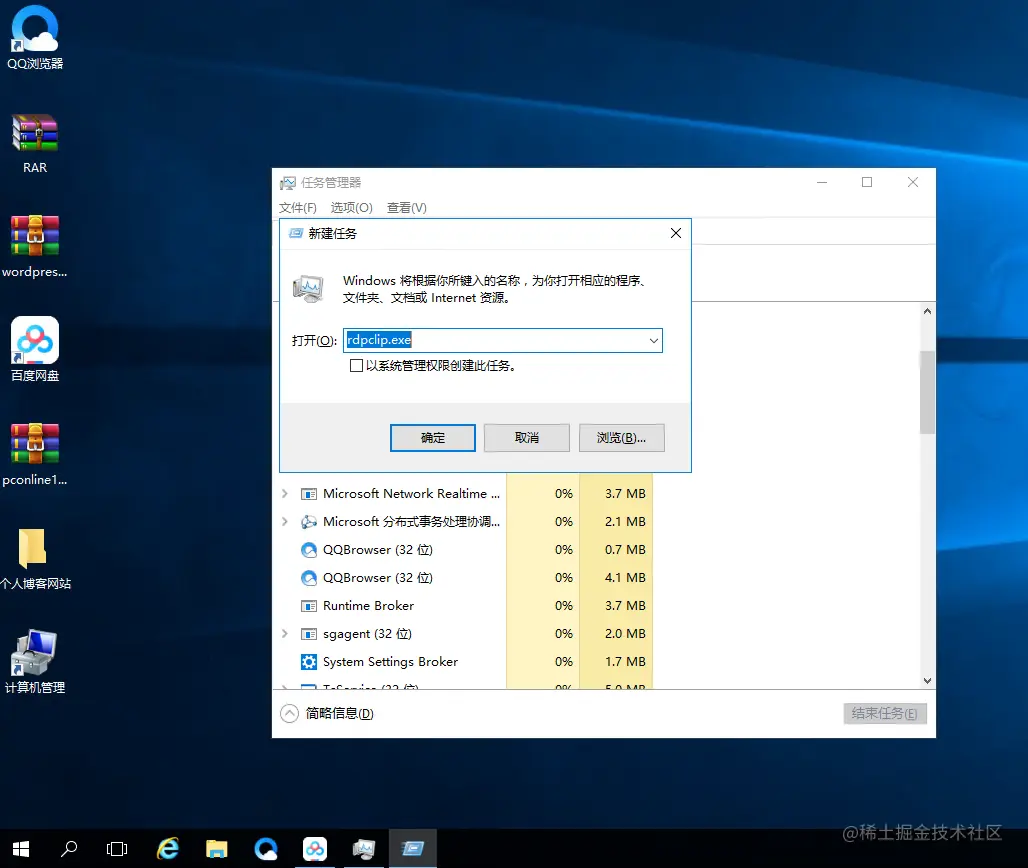Open taskbar search magnifier

point(69,849)
